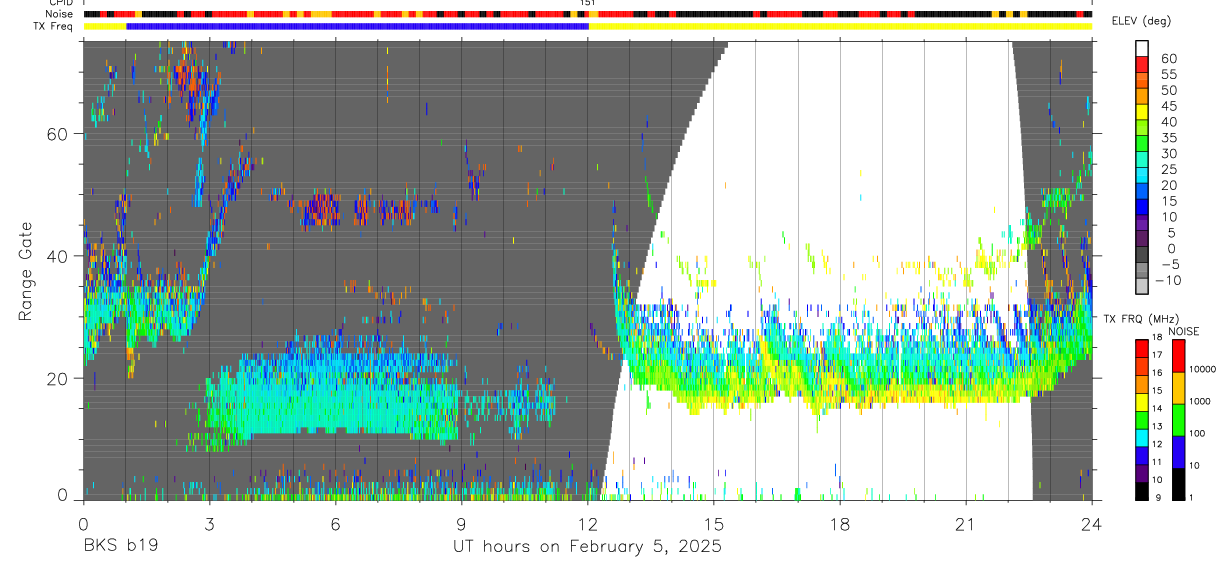This screenshot has width=1228, height=567.
Task: Click the green 100–1000 segment of the NOISE colorbar
Action: click(x=1178, y=420)
